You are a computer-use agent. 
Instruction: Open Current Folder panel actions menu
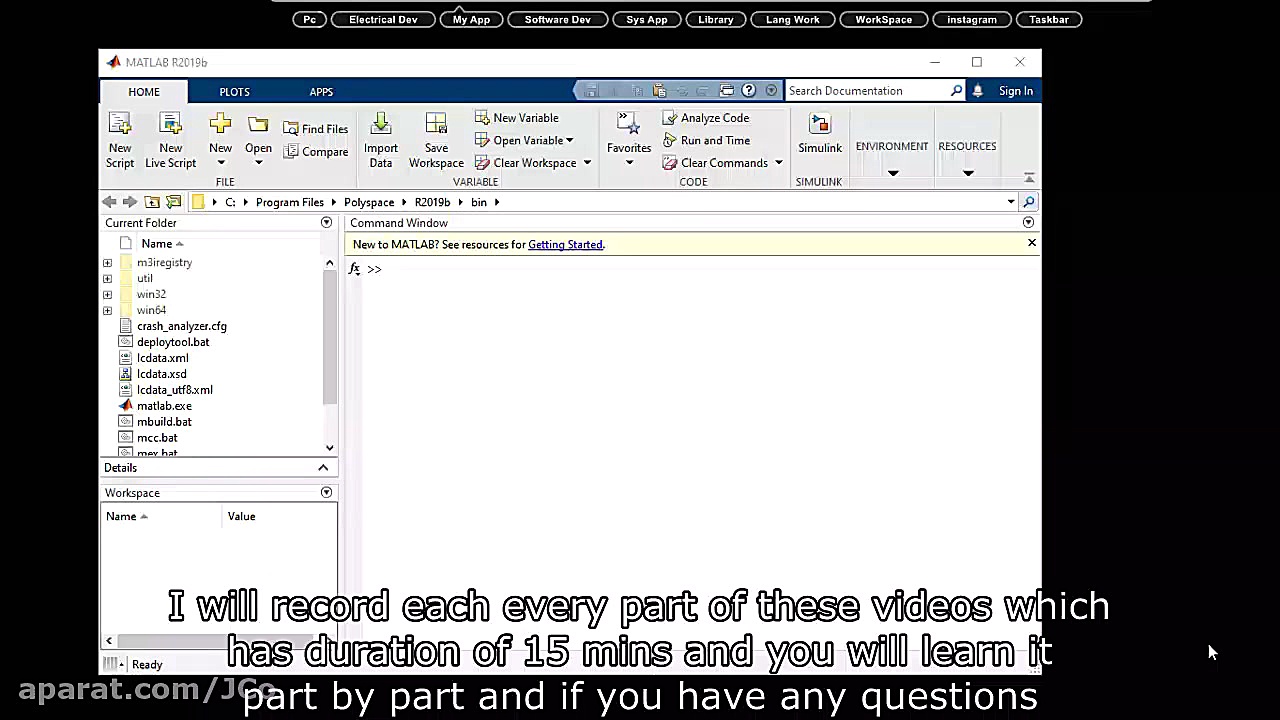pos(326,223)
